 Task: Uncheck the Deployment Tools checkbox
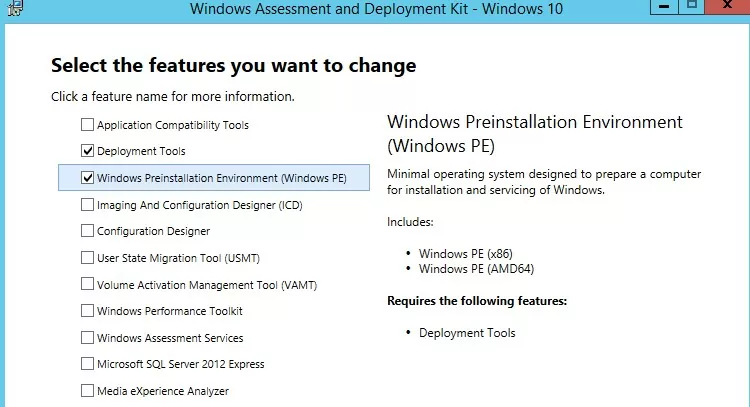tap(87, 151)
